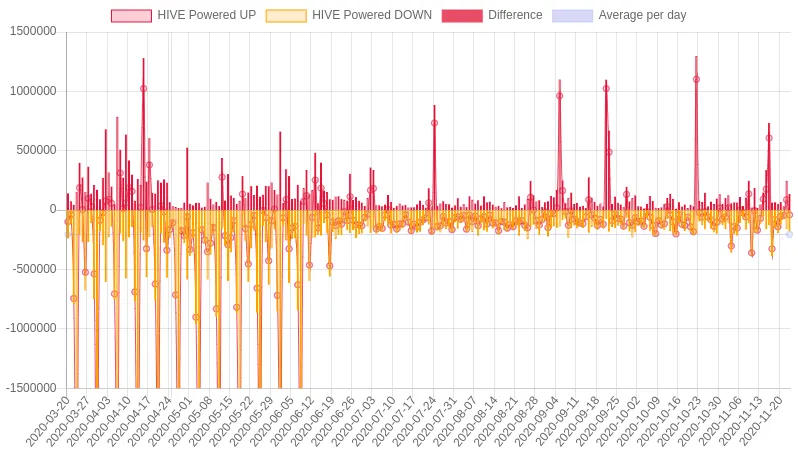Toggle the Average per day legend label
The width and height of the screenshot is (798, 450).
642,15
